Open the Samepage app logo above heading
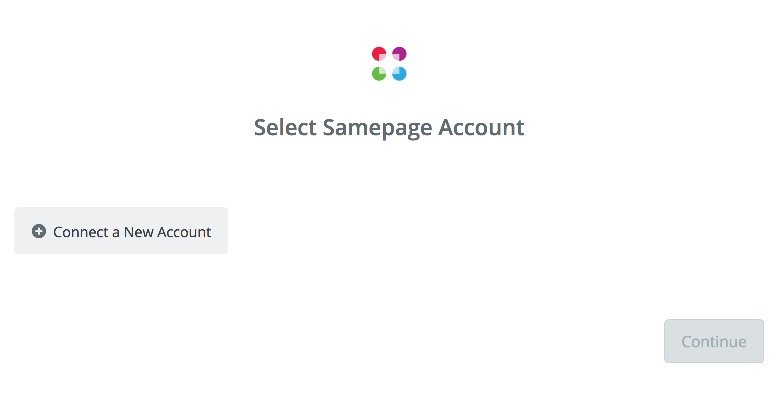Viewport: 783px width, 399px height. pyautogui.click(x=389, y=63)
